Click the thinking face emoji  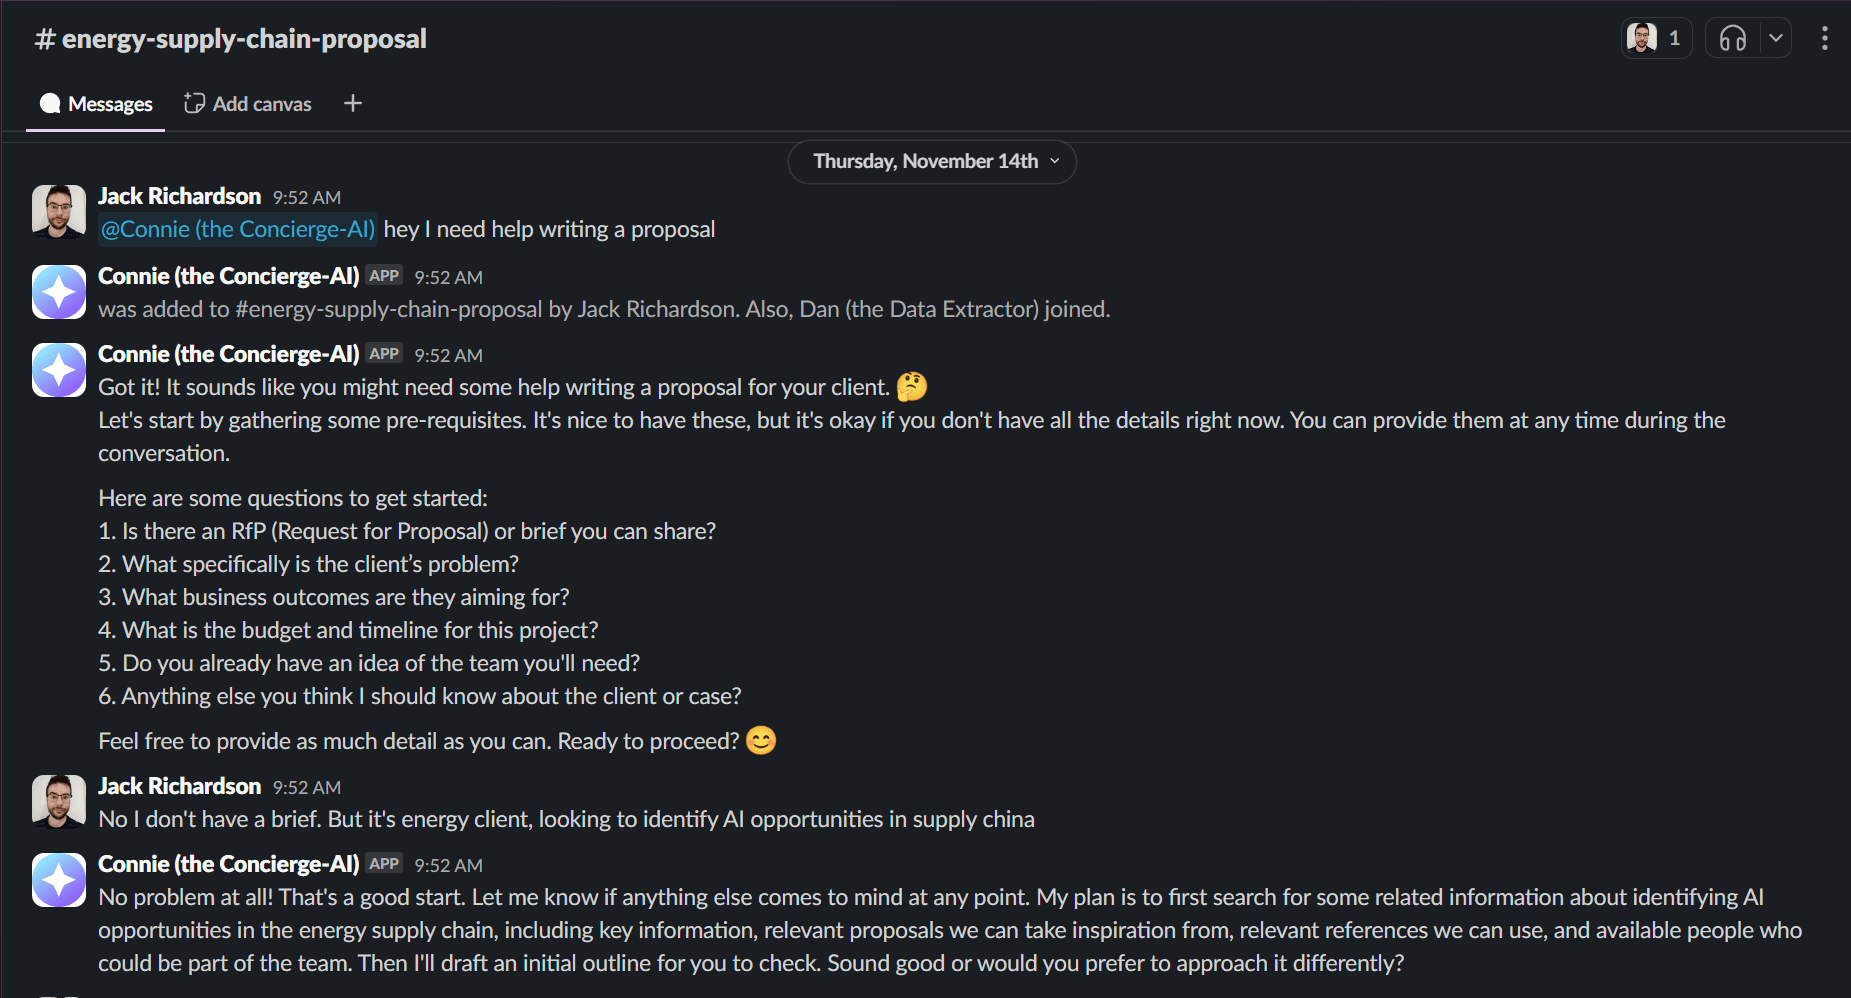pyautogui.click(x=911, y=387)
